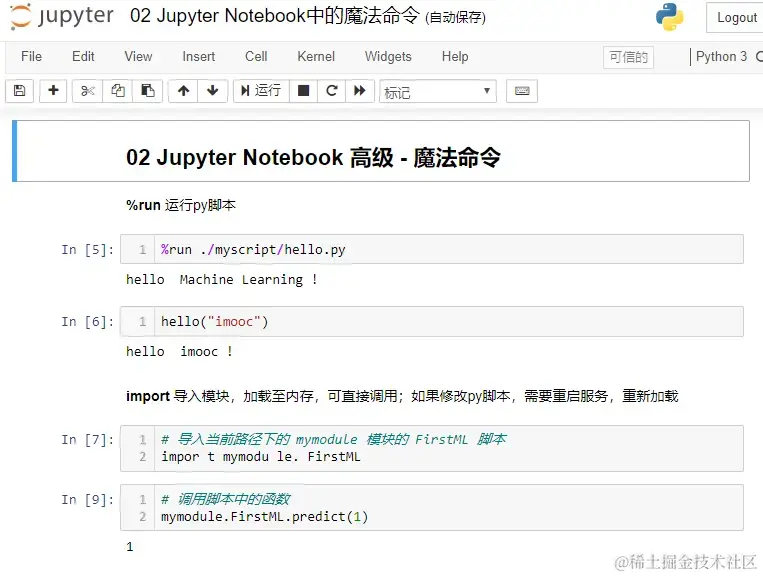Open the View menu

(x=138, y=56)
